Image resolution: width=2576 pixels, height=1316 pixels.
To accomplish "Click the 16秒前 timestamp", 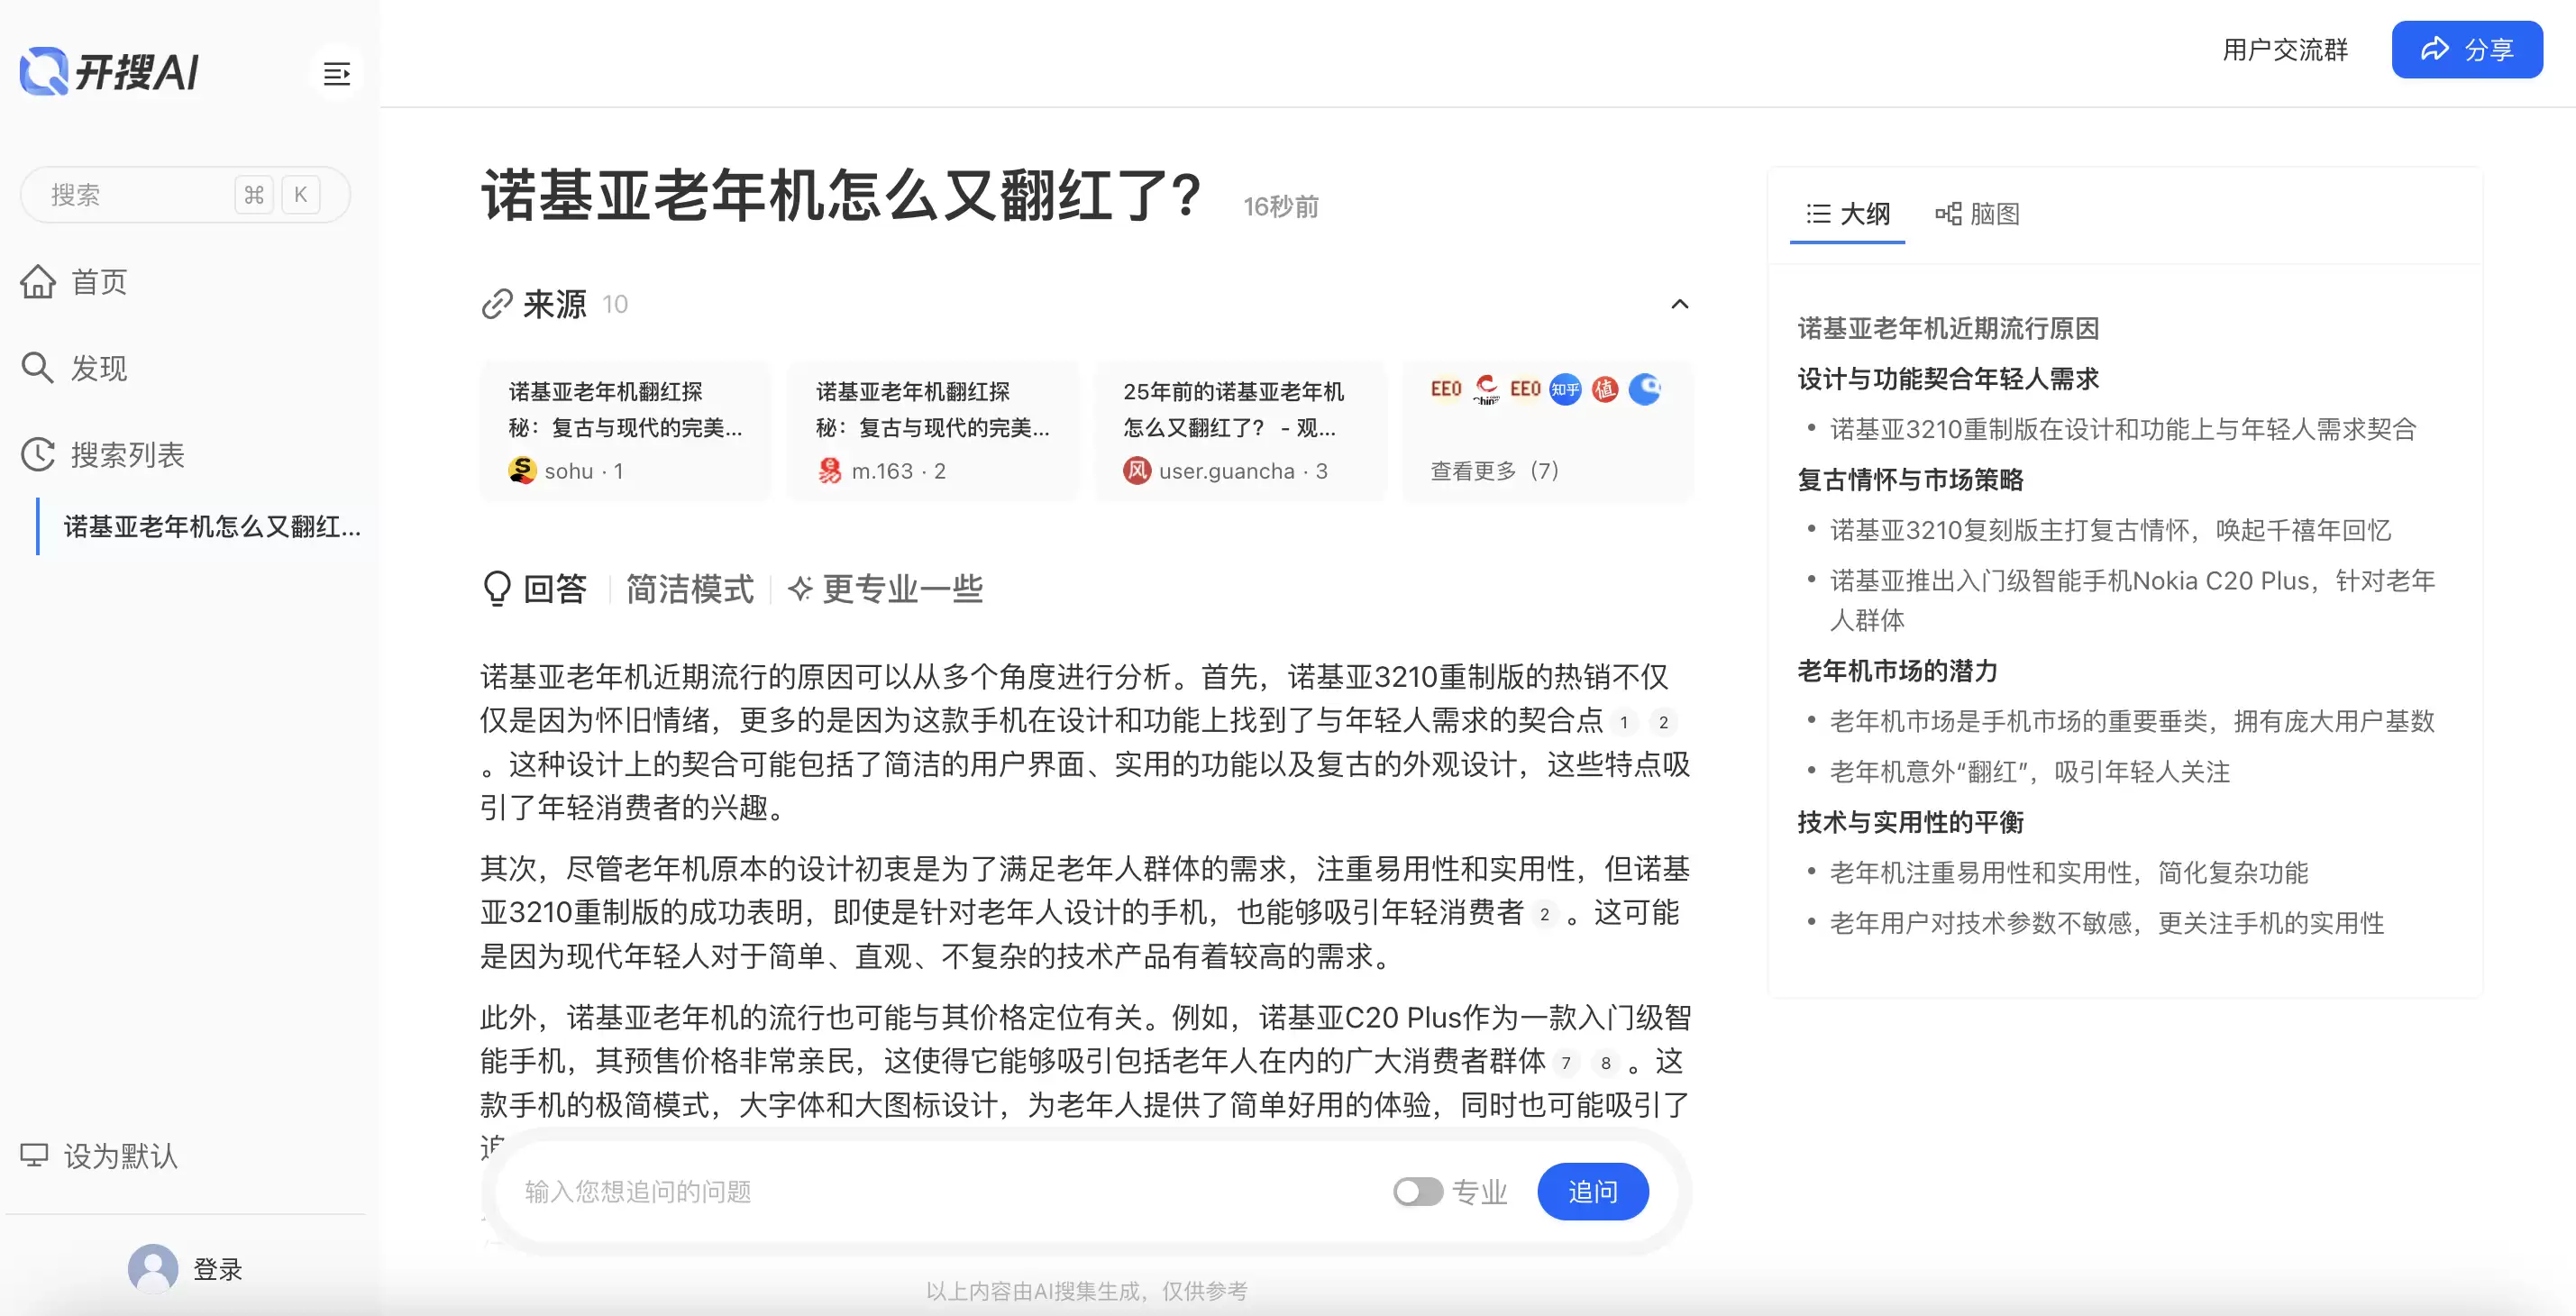I will point(1281,207).
